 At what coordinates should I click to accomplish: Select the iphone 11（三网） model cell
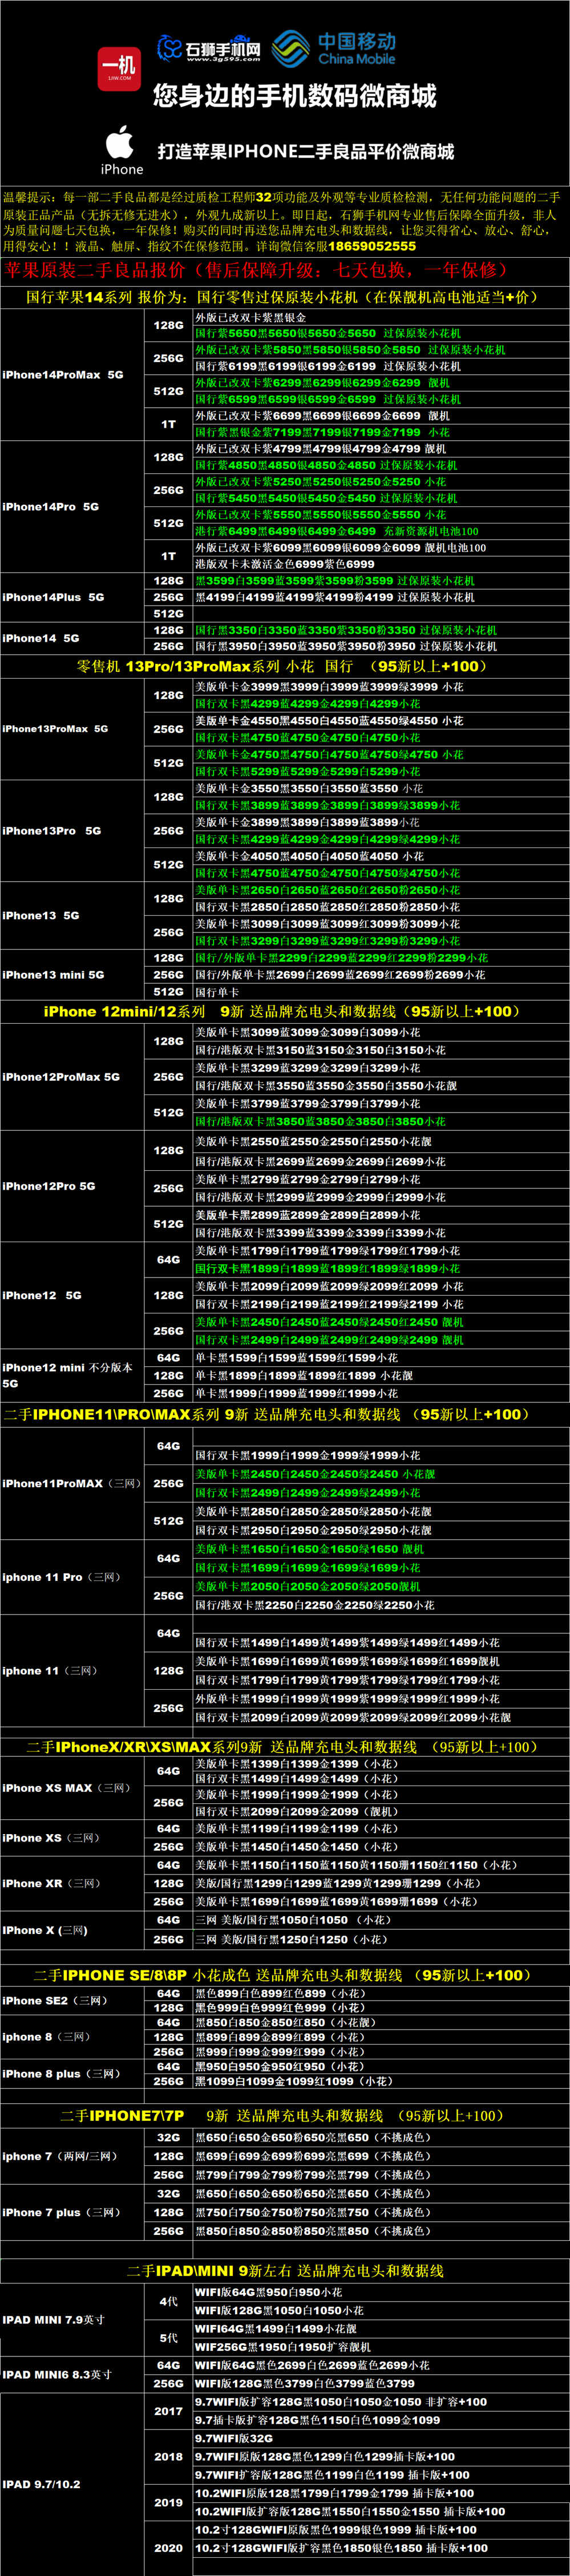point(72,1671)
